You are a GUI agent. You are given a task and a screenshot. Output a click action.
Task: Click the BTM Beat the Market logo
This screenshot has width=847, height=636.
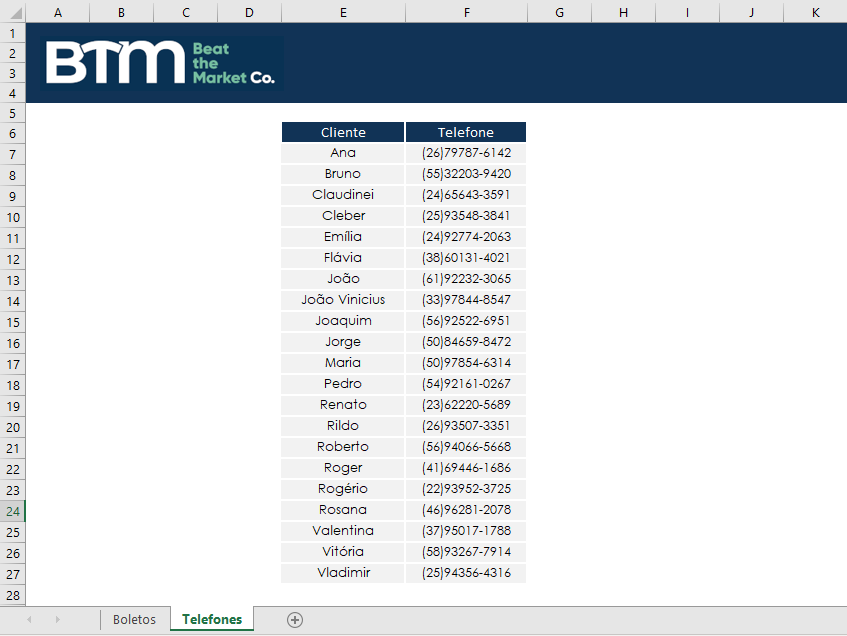162,63
